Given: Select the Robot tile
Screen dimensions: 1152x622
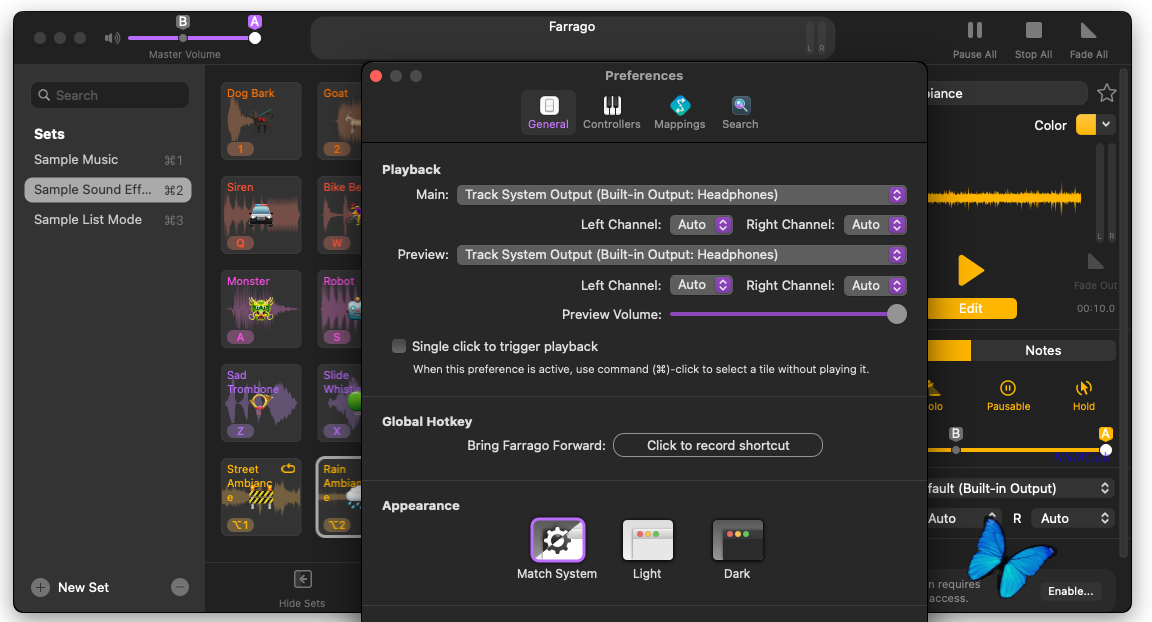Looking at the screenshot, I should [x=339, y=308].
